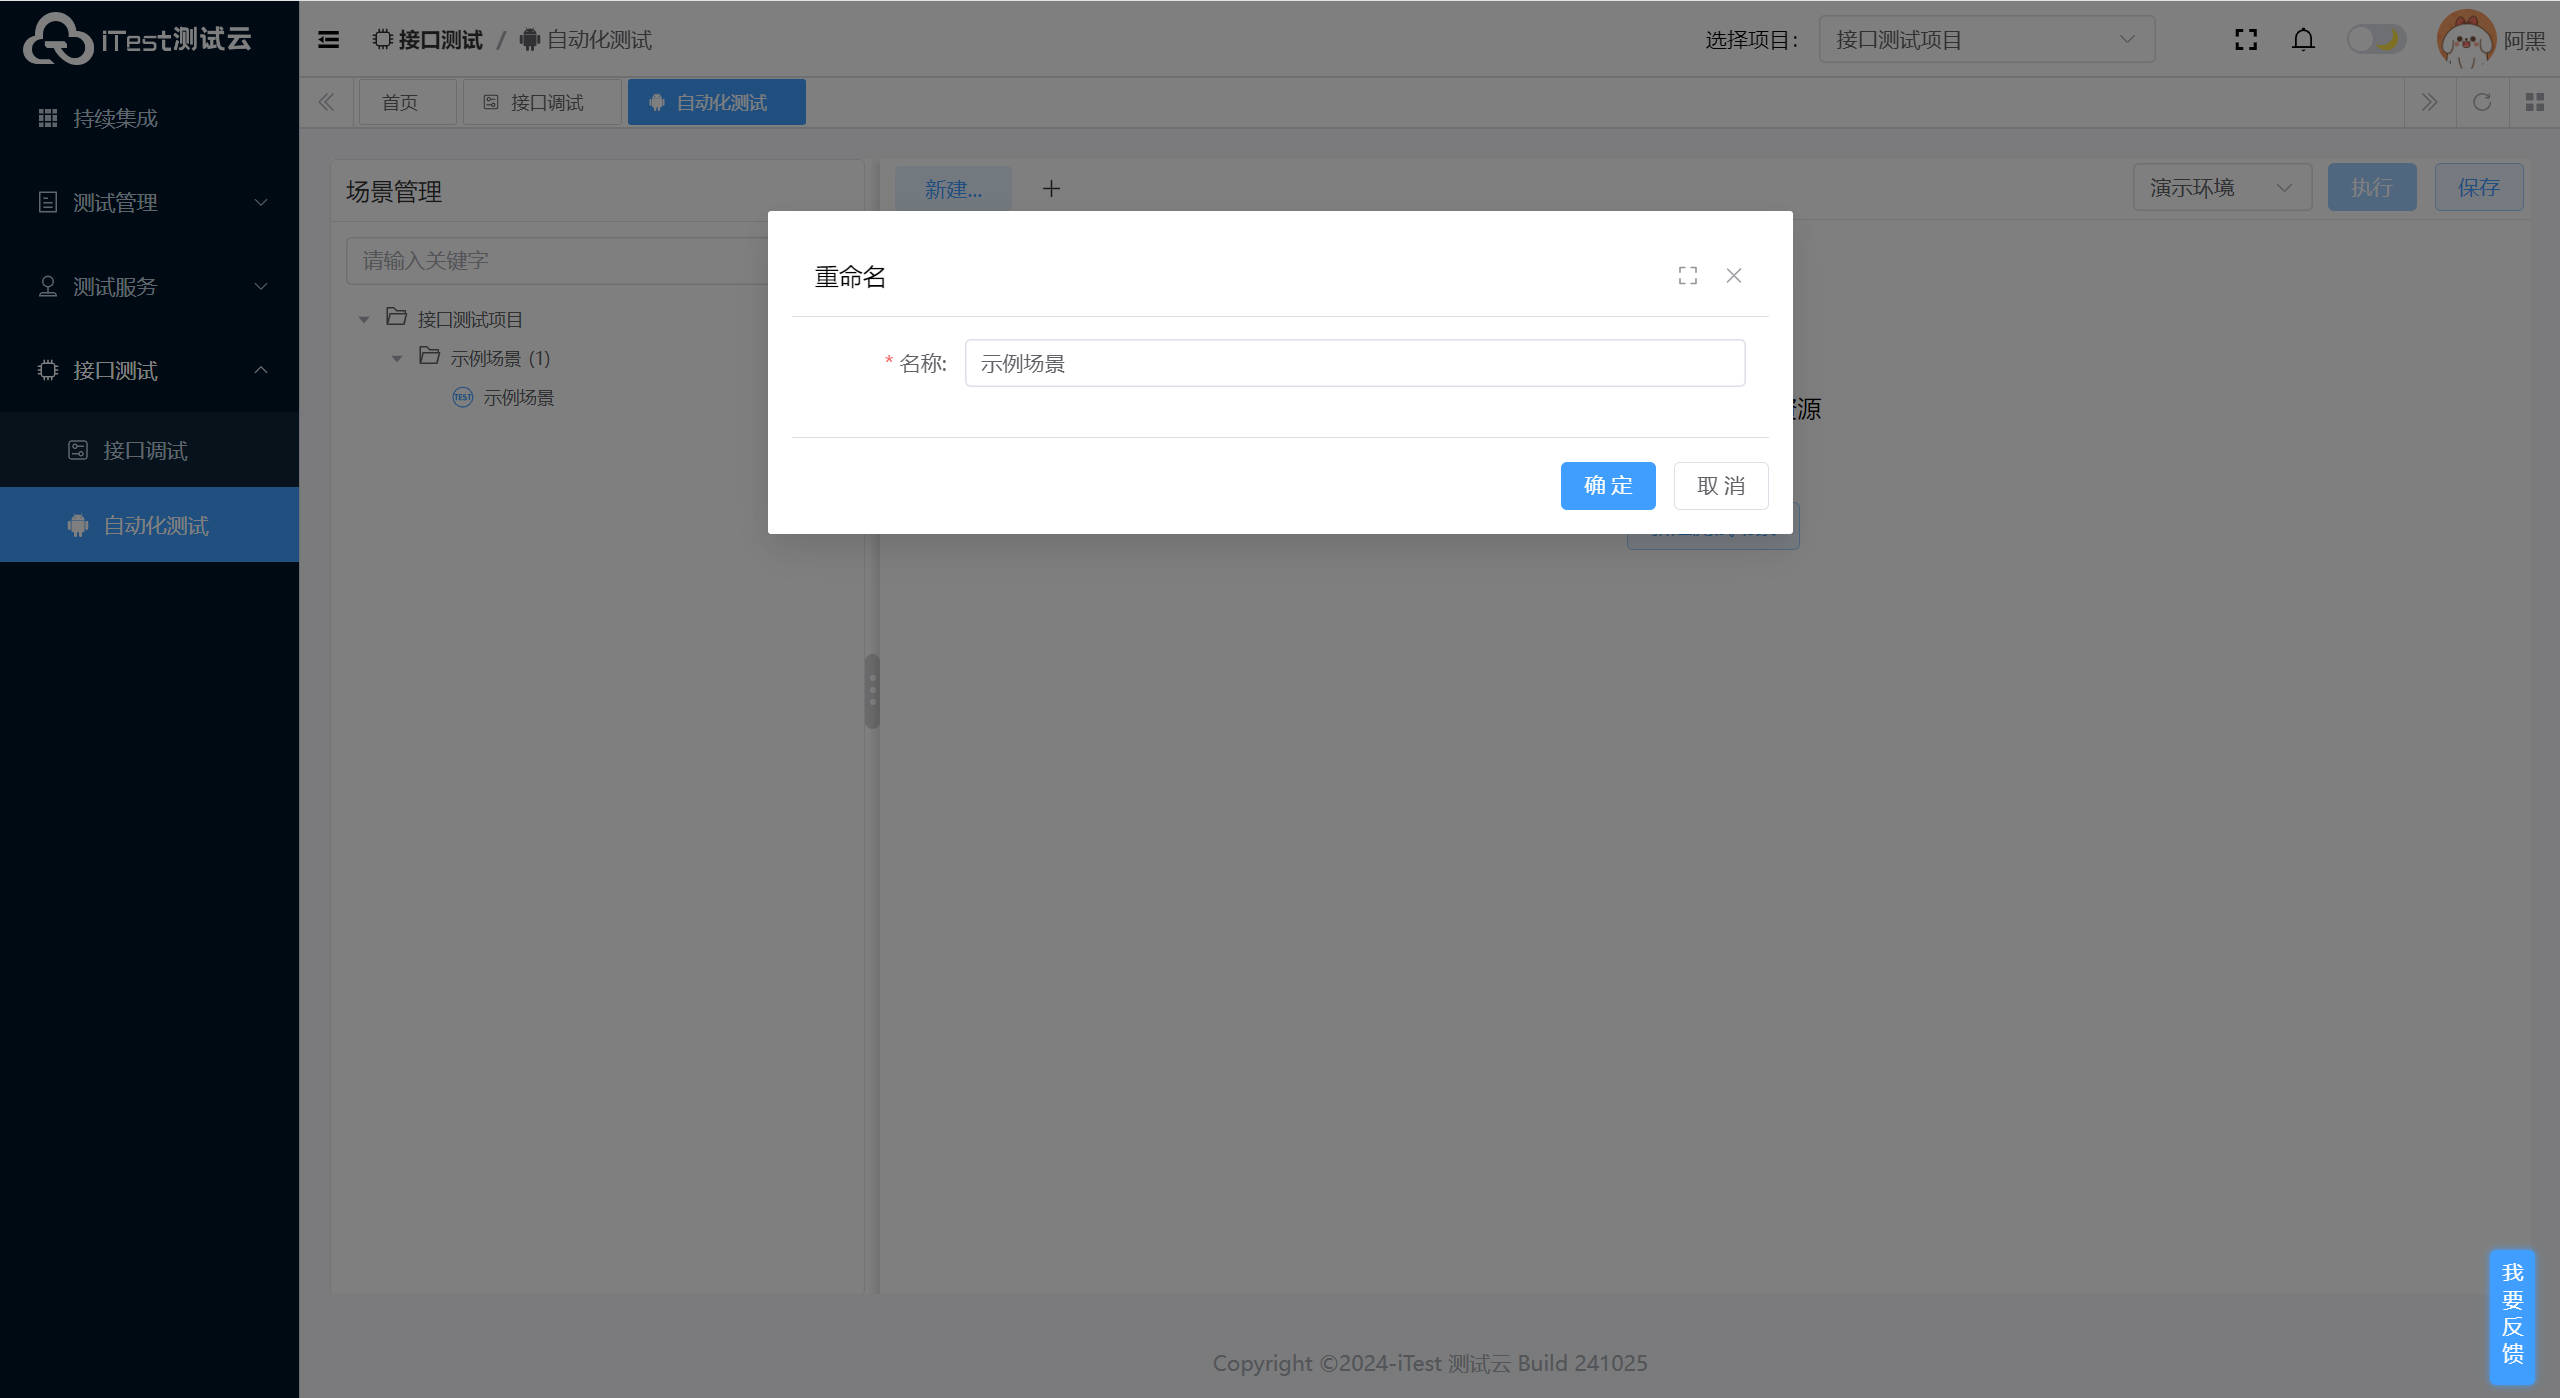Click the sidebar collapse hamburger icon
The image size is (2560, 1398).
(x=328, y=40)
